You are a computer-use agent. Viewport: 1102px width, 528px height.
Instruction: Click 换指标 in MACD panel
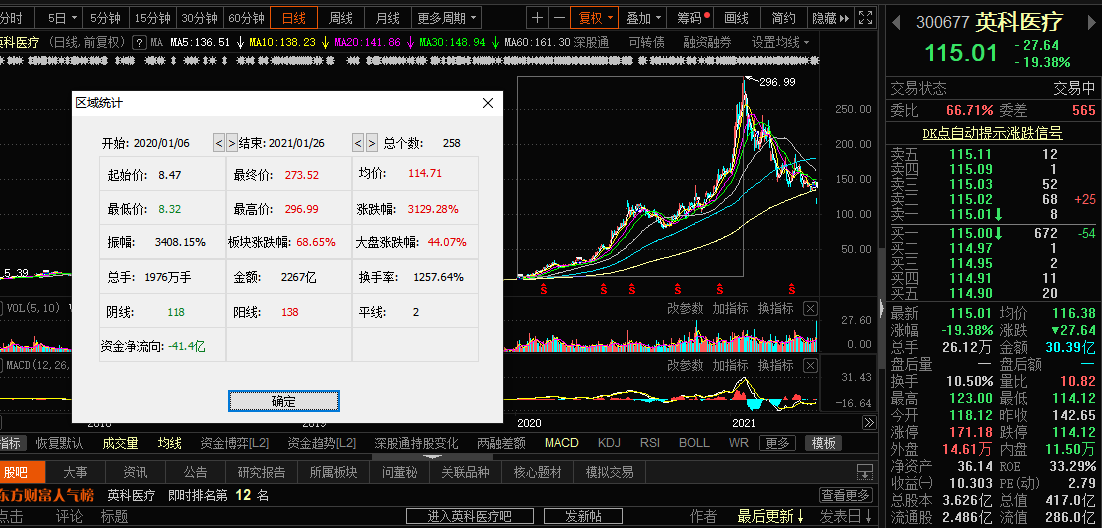click(775, 366)
